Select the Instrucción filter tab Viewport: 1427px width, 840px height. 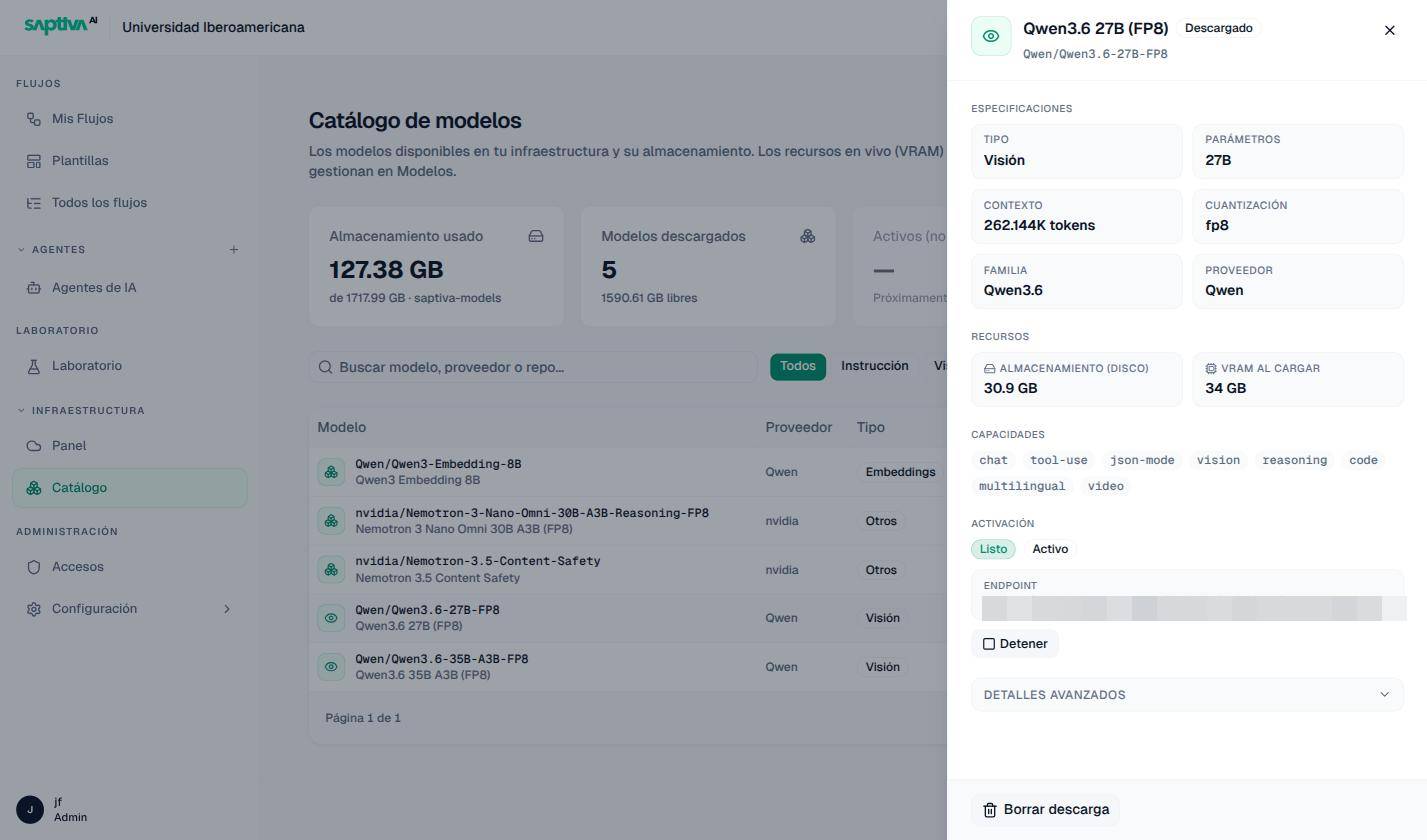(875, 366)
